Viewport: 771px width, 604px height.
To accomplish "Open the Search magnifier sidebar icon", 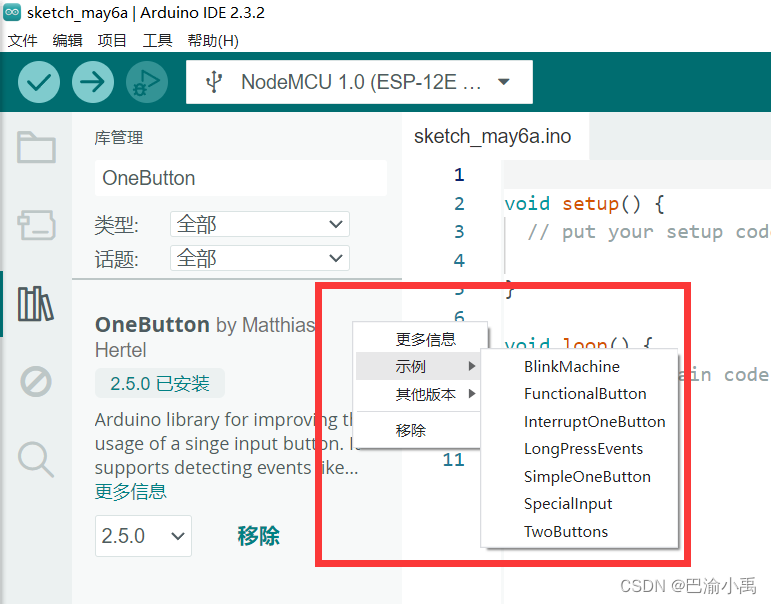I will (36, 460).
